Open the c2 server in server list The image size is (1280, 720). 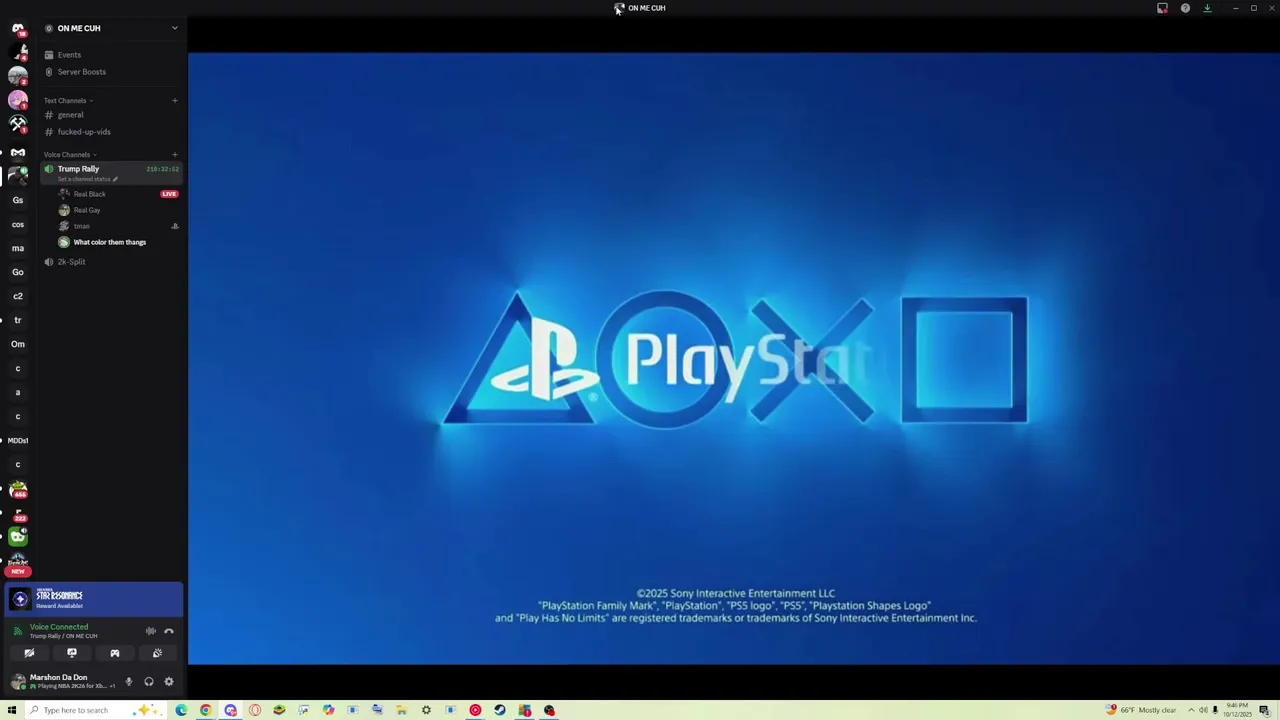pyautogui.click(x=18, y=296)
